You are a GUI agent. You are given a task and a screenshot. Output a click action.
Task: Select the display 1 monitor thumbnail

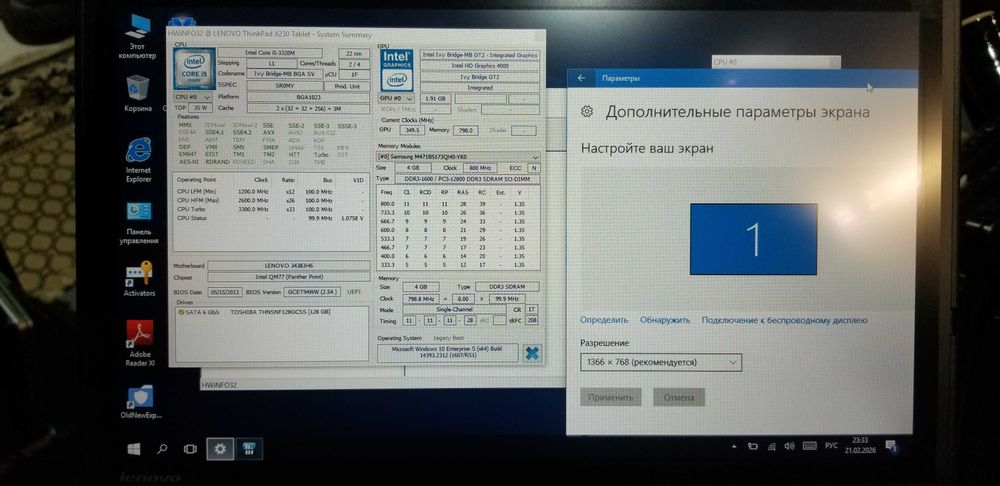(x=753, y=239)
